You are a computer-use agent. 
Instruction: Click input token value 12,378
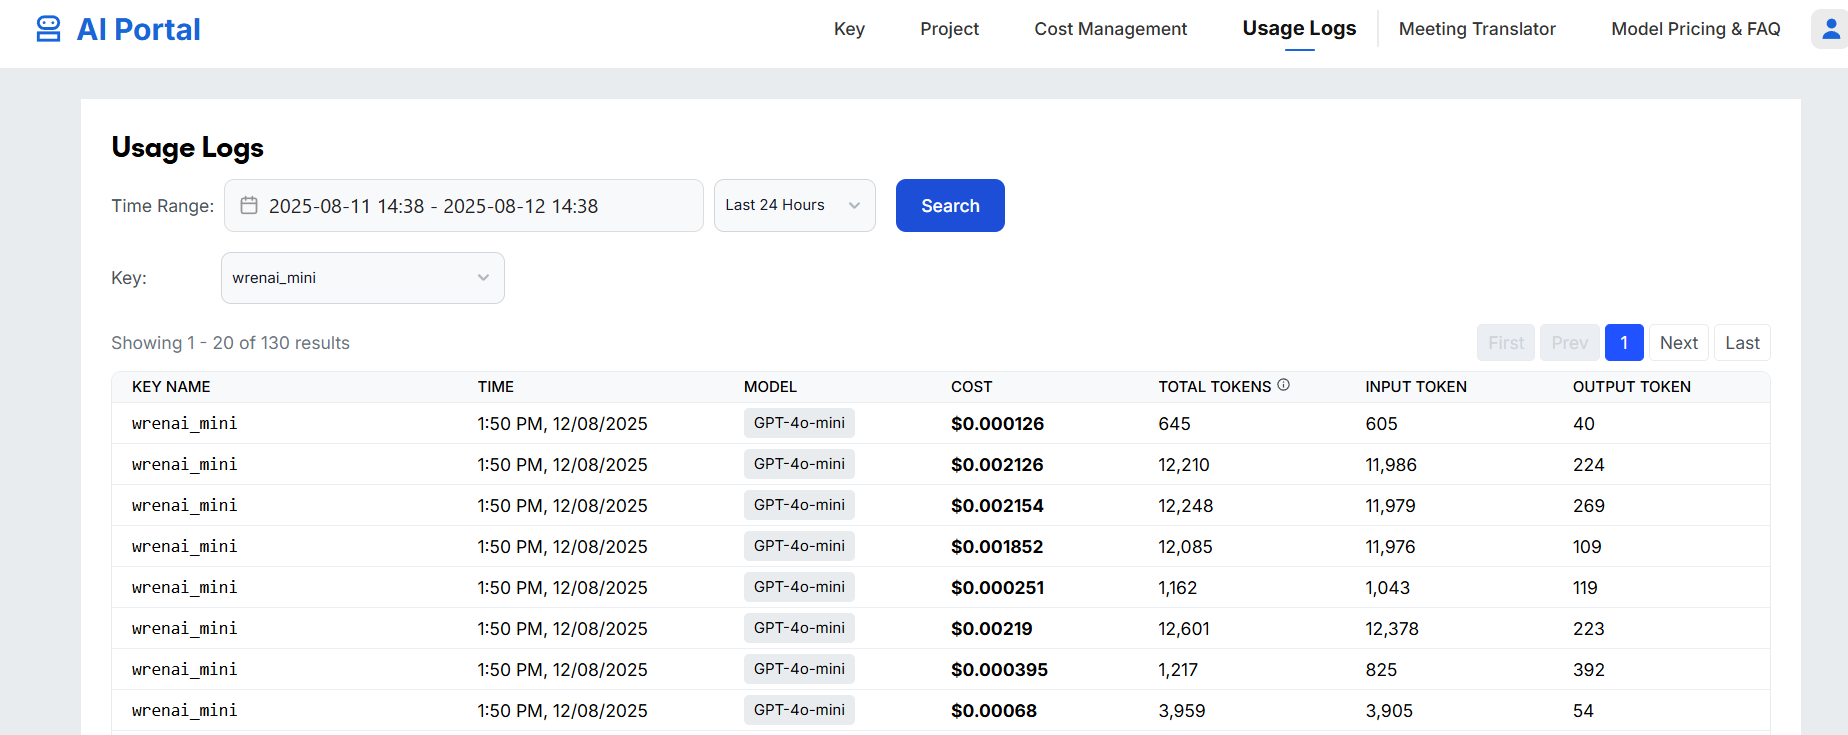pyautogui.click(x=1391, y=629)
